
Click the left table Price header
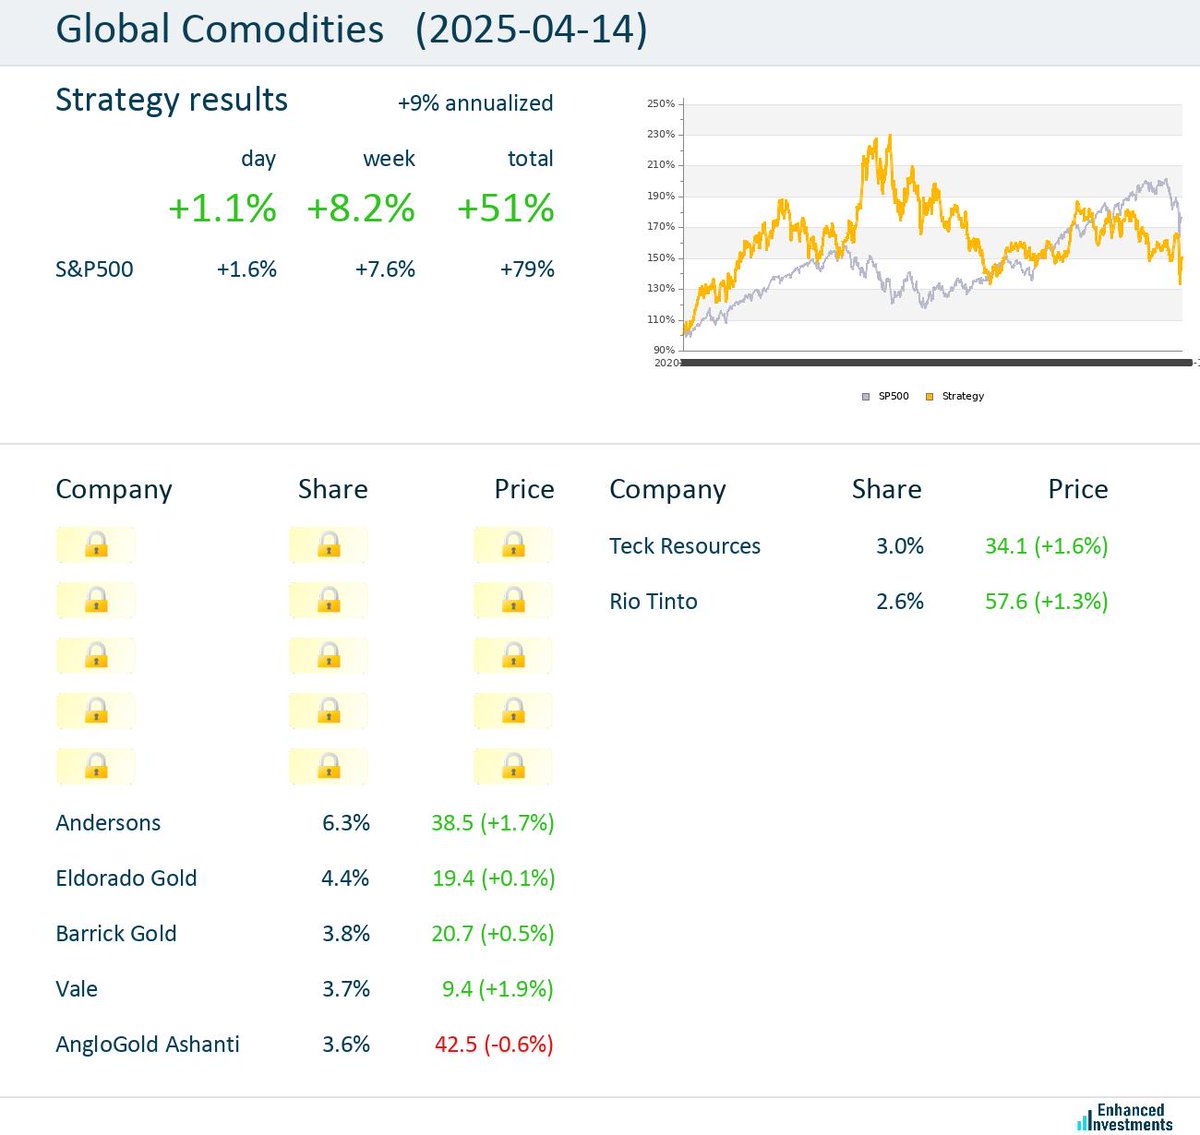524,489
